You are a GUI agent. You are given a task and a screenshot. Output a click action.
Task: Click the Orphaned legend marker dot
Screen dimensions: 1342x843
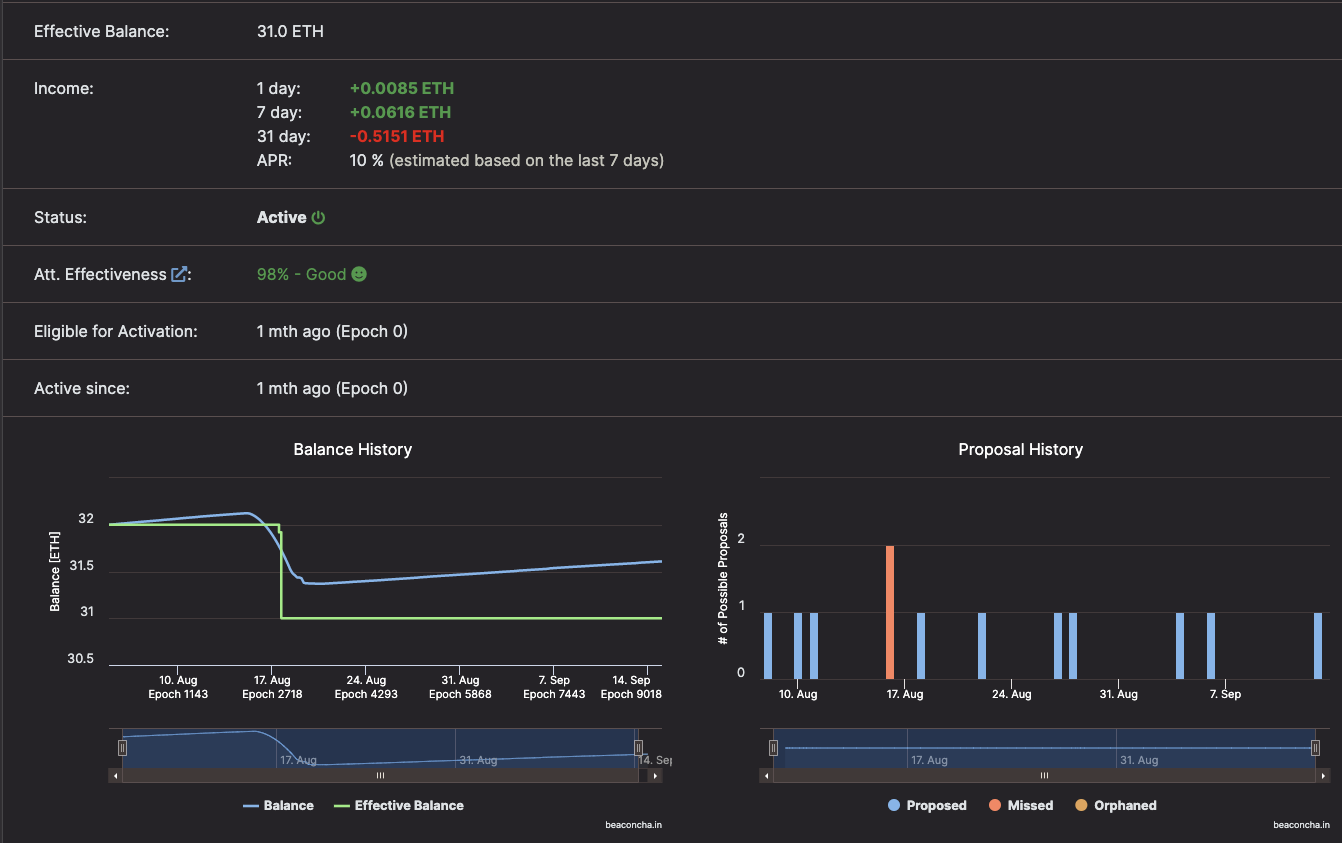[x=1081, y=805]
